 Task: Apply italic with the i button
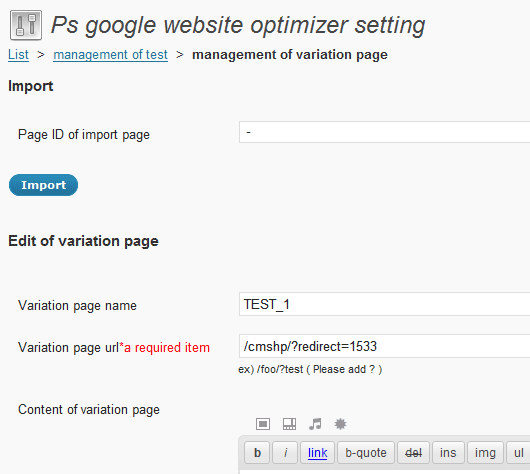[285, 452]
